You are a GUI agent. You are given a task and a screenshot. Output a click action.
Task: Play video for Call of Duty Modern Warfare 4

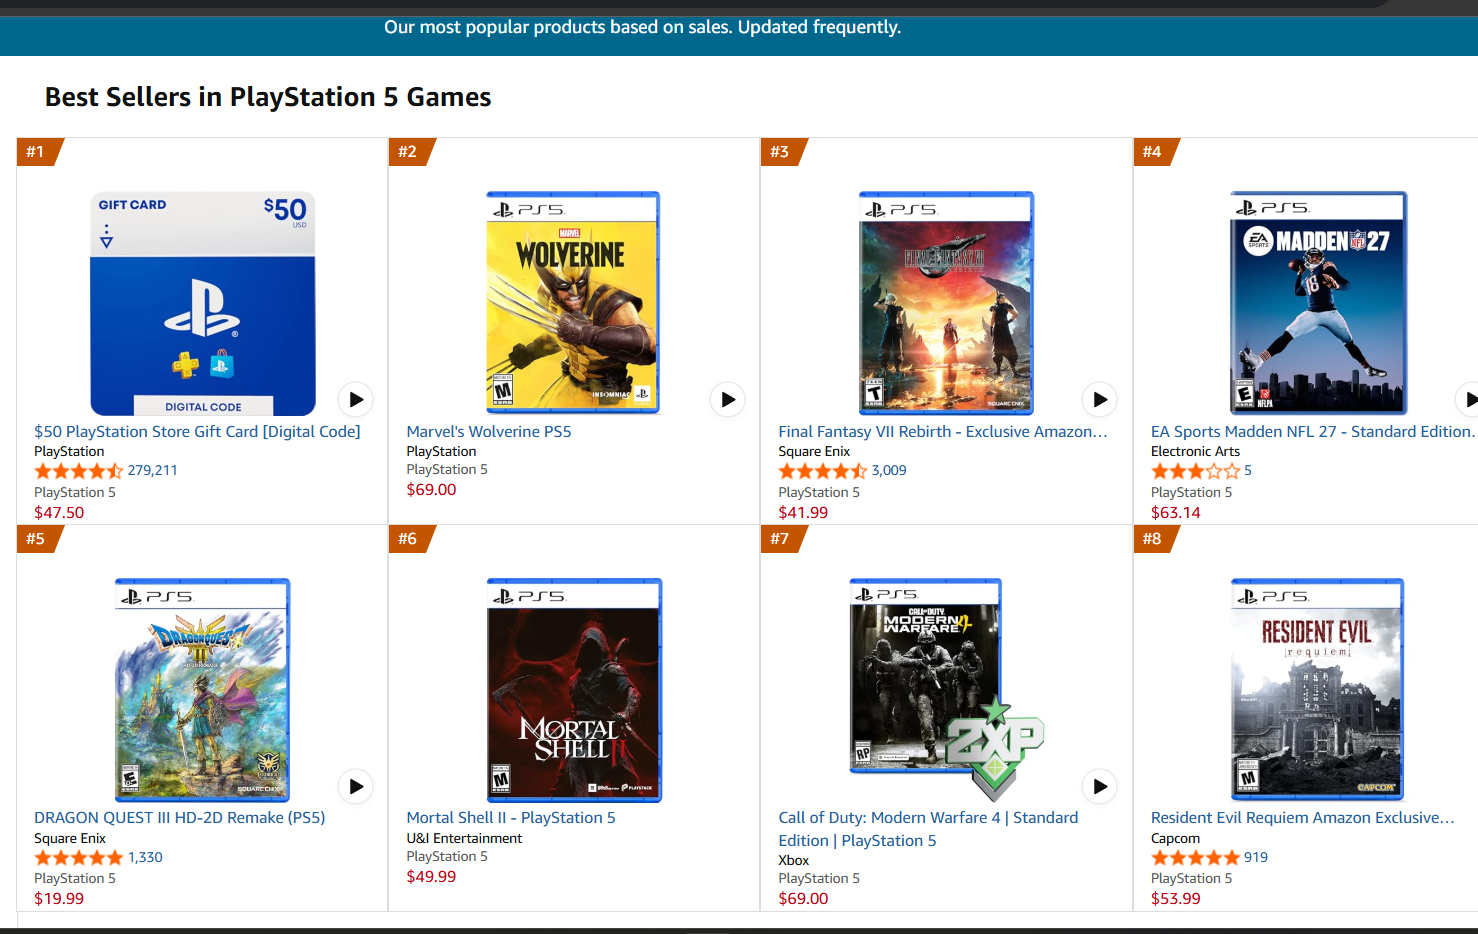pyautogui.click(x=1100, y=786)
